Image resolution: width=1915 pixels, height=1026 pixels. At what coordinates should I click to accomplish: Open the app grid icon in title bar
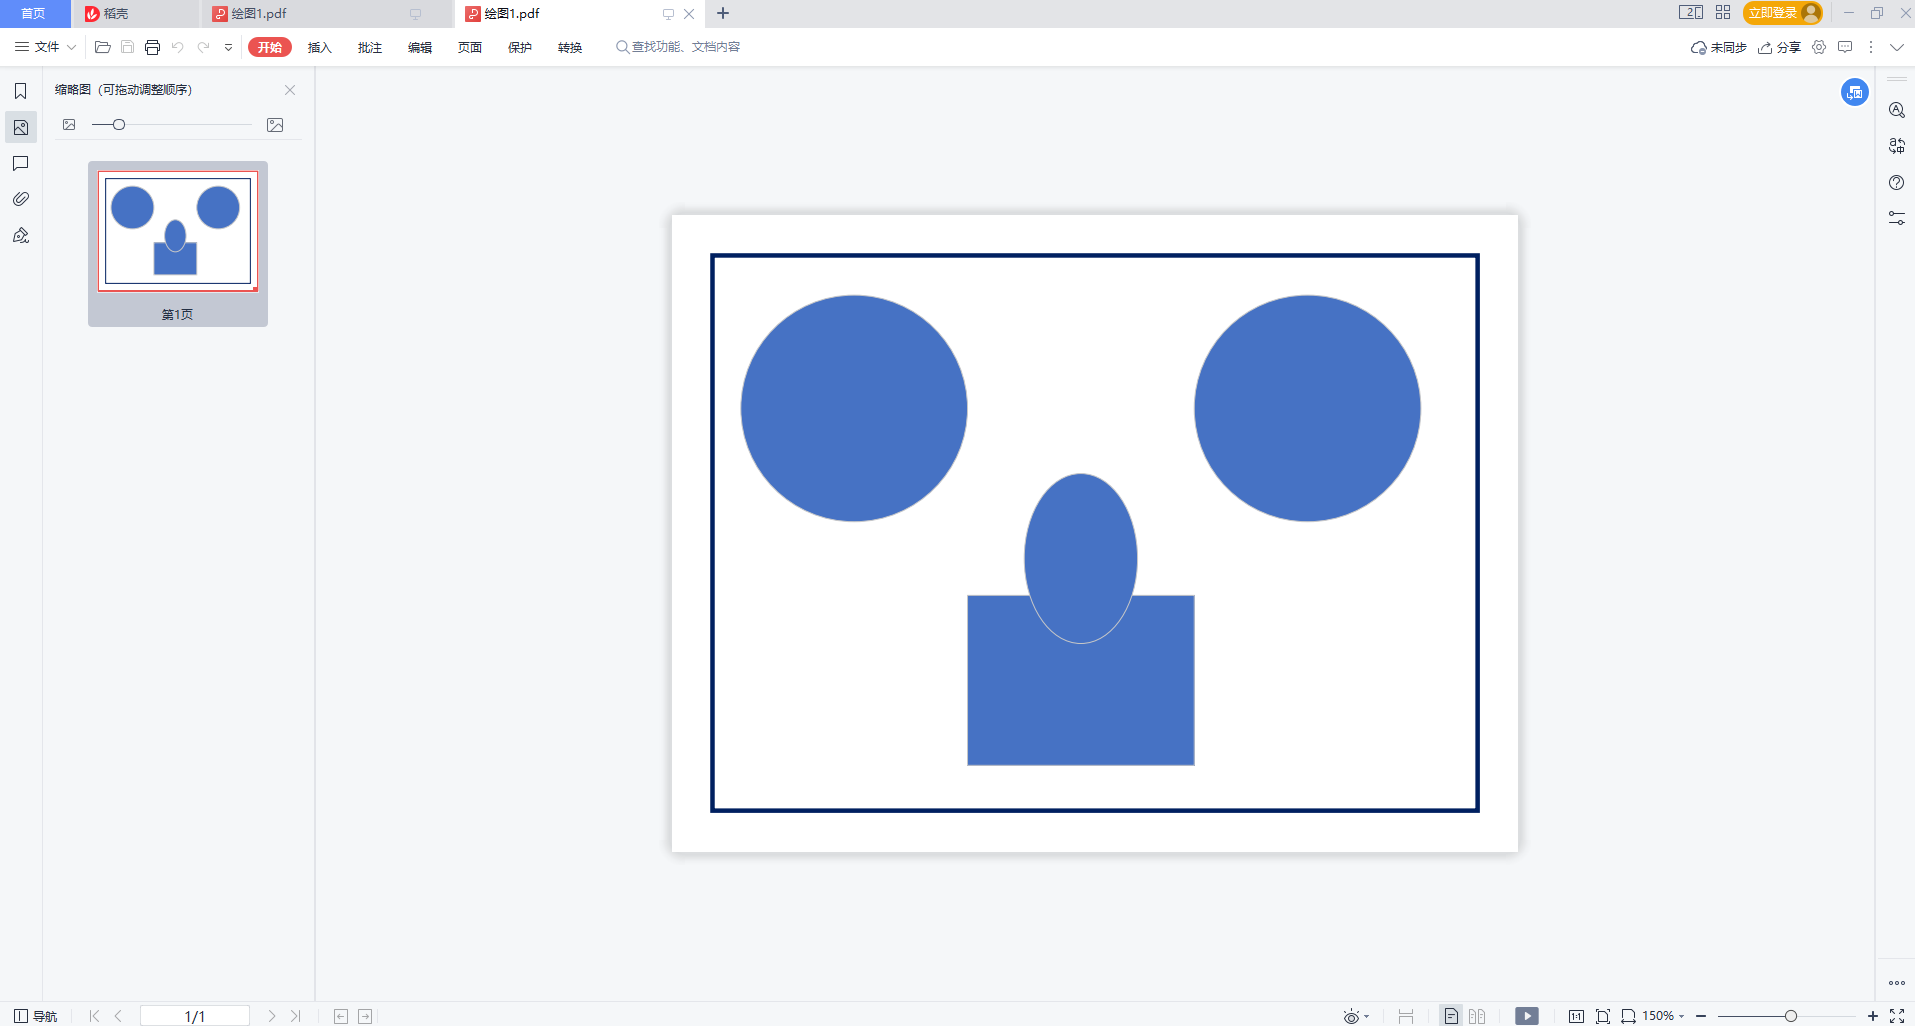coord(1723,13)
